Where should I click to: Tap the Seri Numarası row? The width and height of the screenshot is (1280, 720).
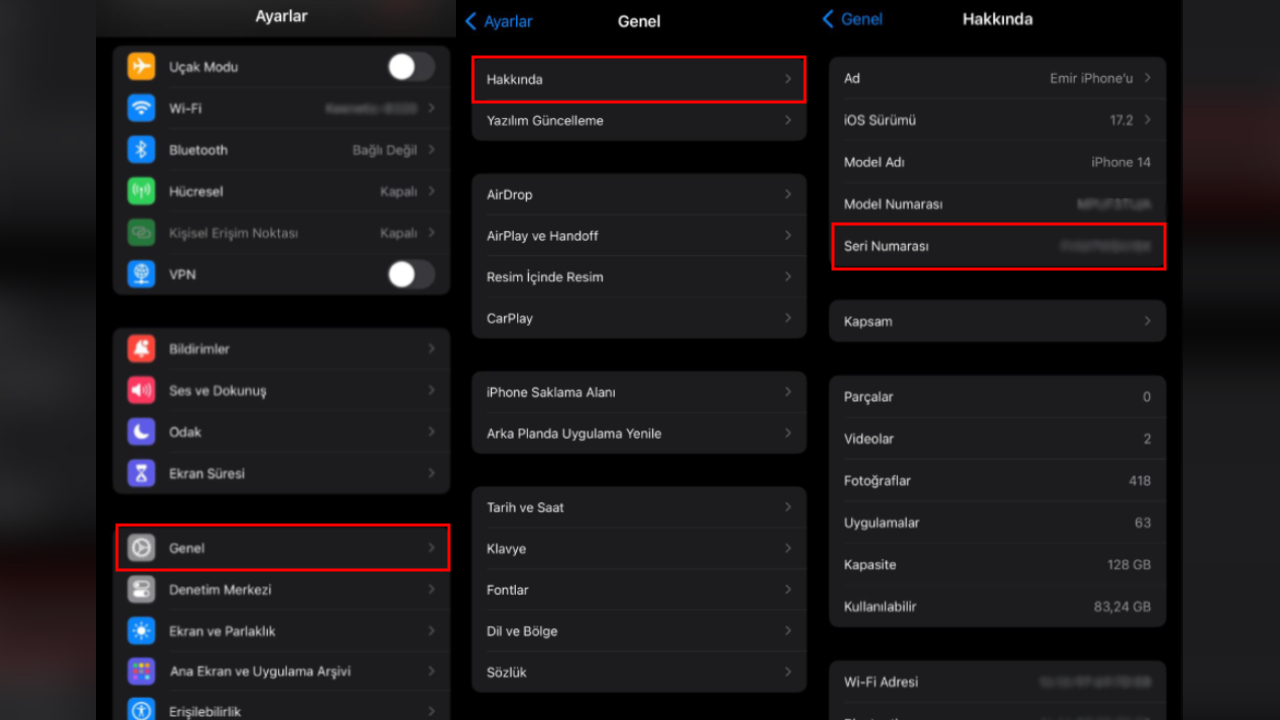coord(997,246)
